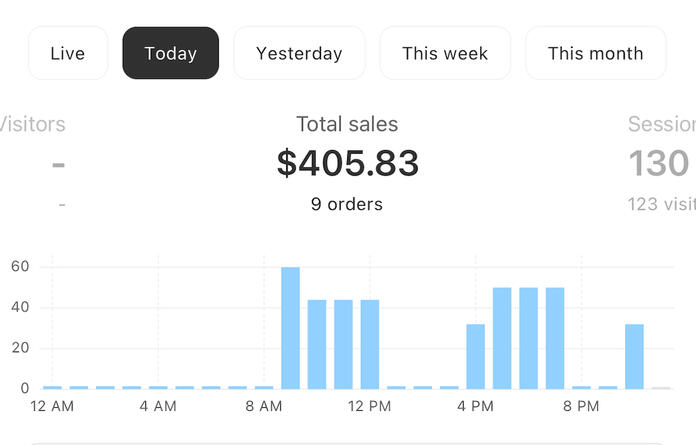This screenshot has height=445, width=696.
Task: Click the last tall bar after 8 PM
Action: (634, 356)
